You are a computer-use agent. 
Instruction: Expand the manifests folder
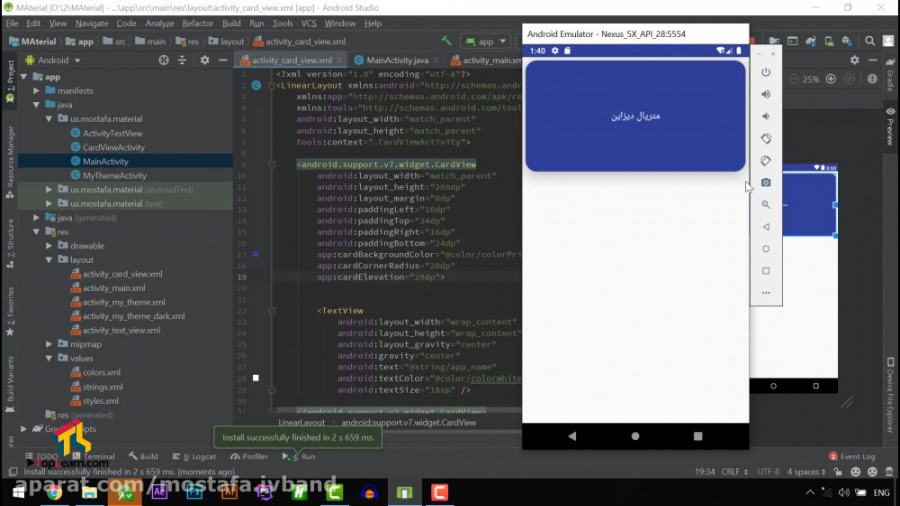coord(37,91)
